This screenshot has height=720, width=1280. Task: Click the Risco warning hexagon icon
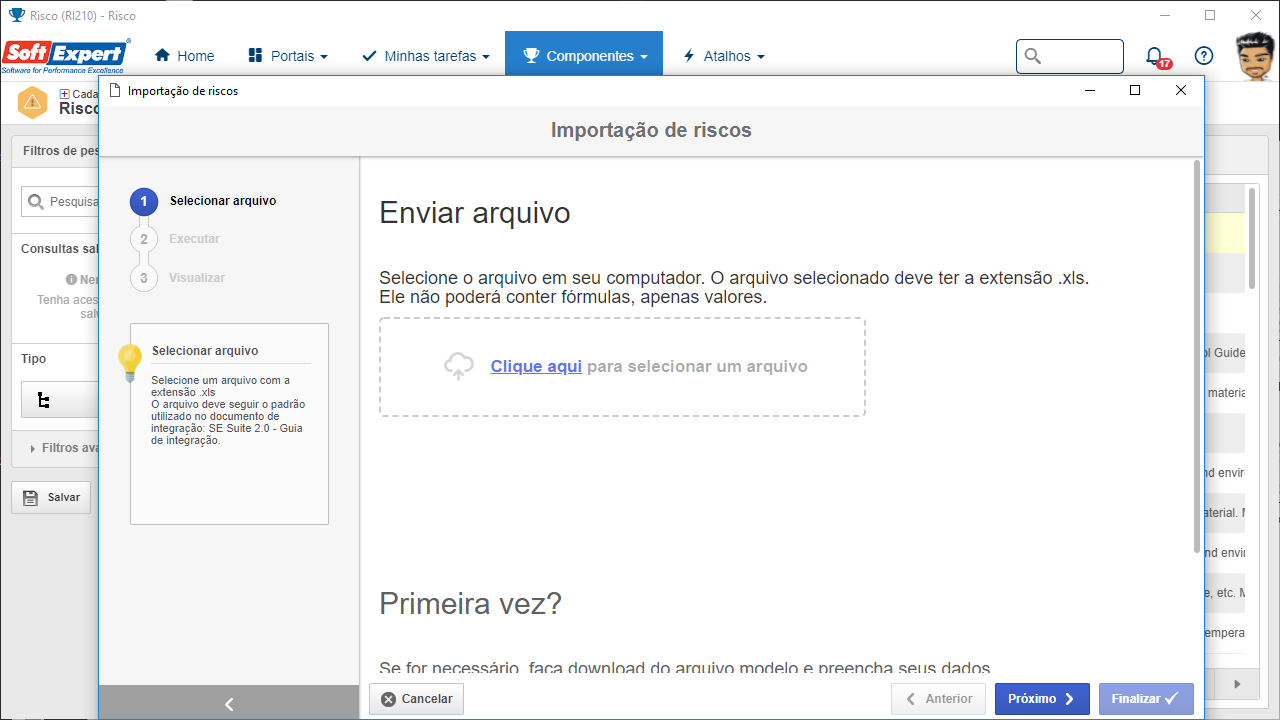pyautogui.click(x=33, y=102)
